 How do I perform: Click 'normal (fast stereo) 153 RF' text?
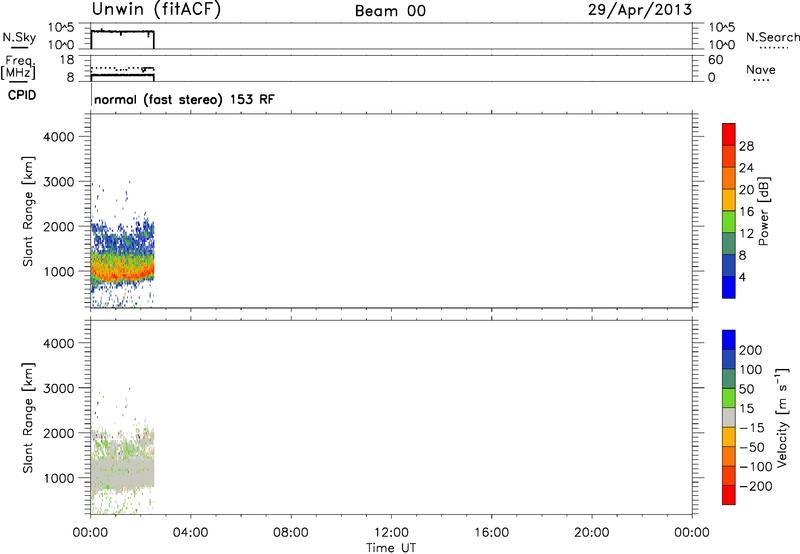tap(184, 99)
